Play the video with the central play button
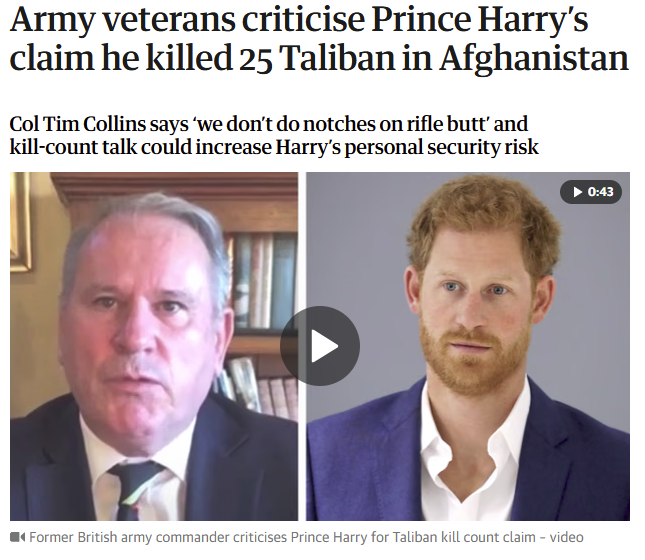 (320, 346)
